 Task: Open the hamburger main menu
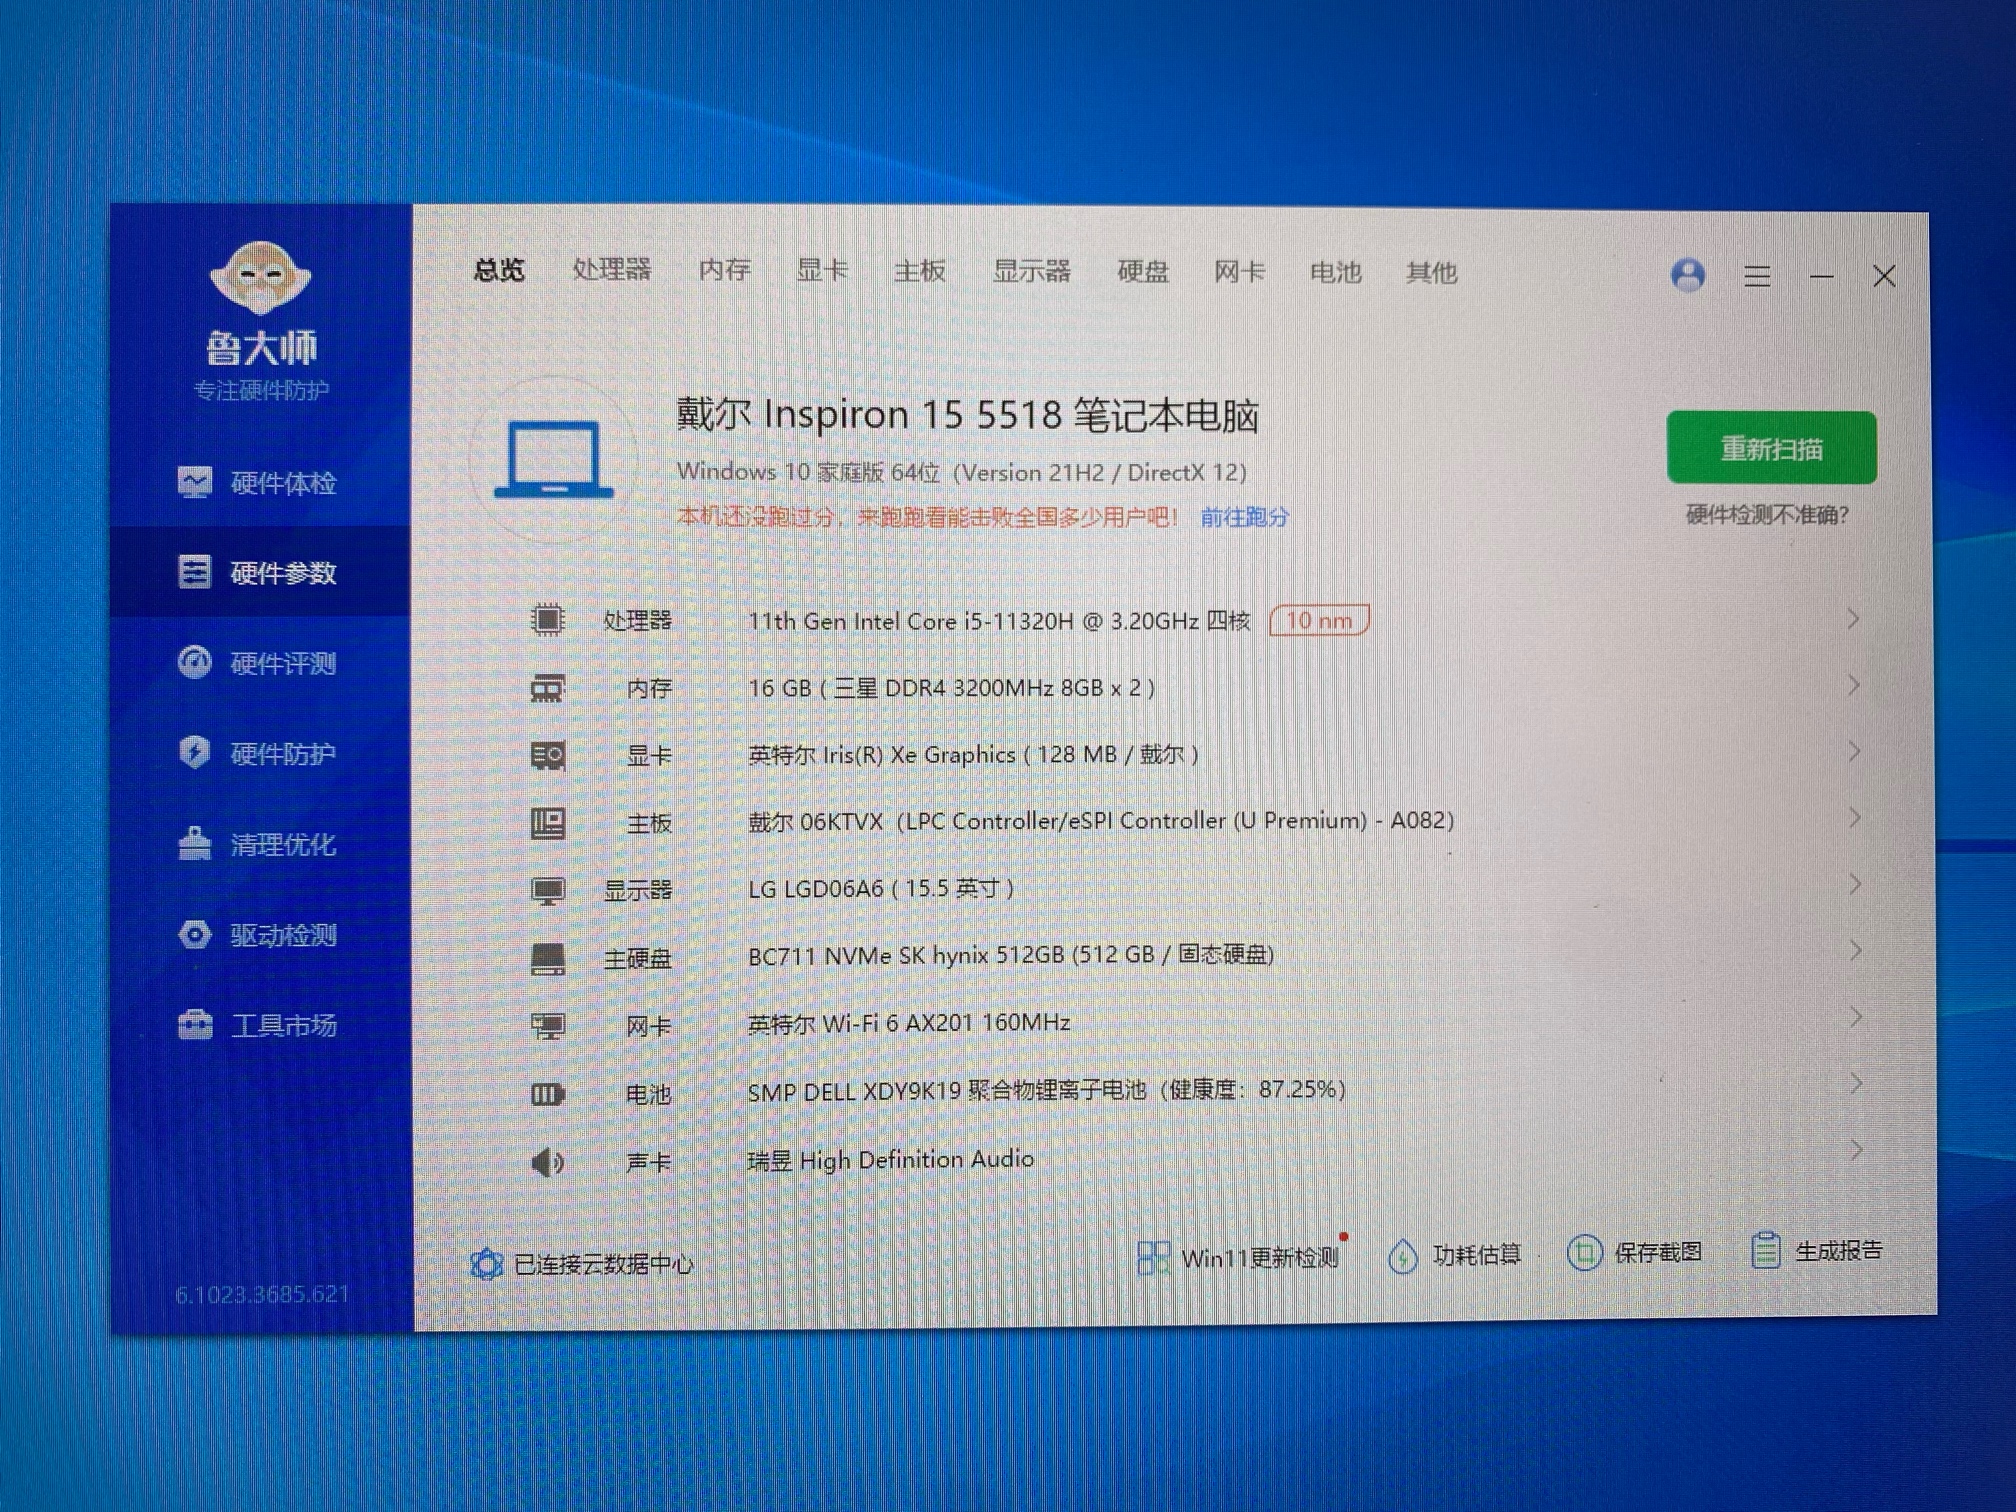point(1757,276)
